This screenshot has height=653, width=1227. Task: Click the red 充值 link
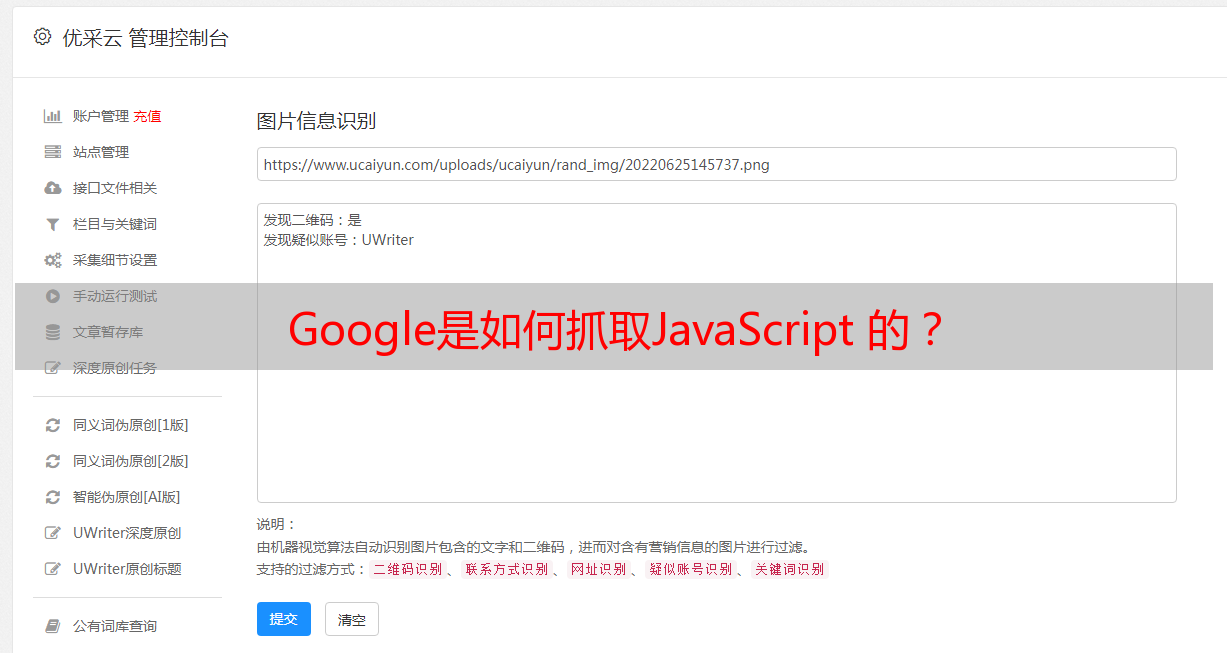[x=147, y=116]
